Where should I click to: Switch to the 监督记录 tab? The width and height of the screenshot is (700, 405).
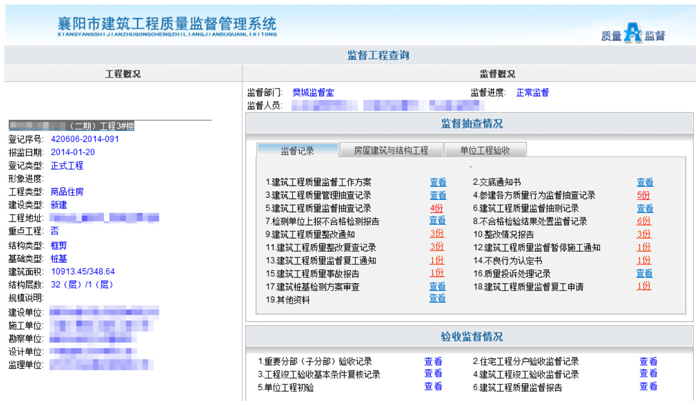click(297, 151)
